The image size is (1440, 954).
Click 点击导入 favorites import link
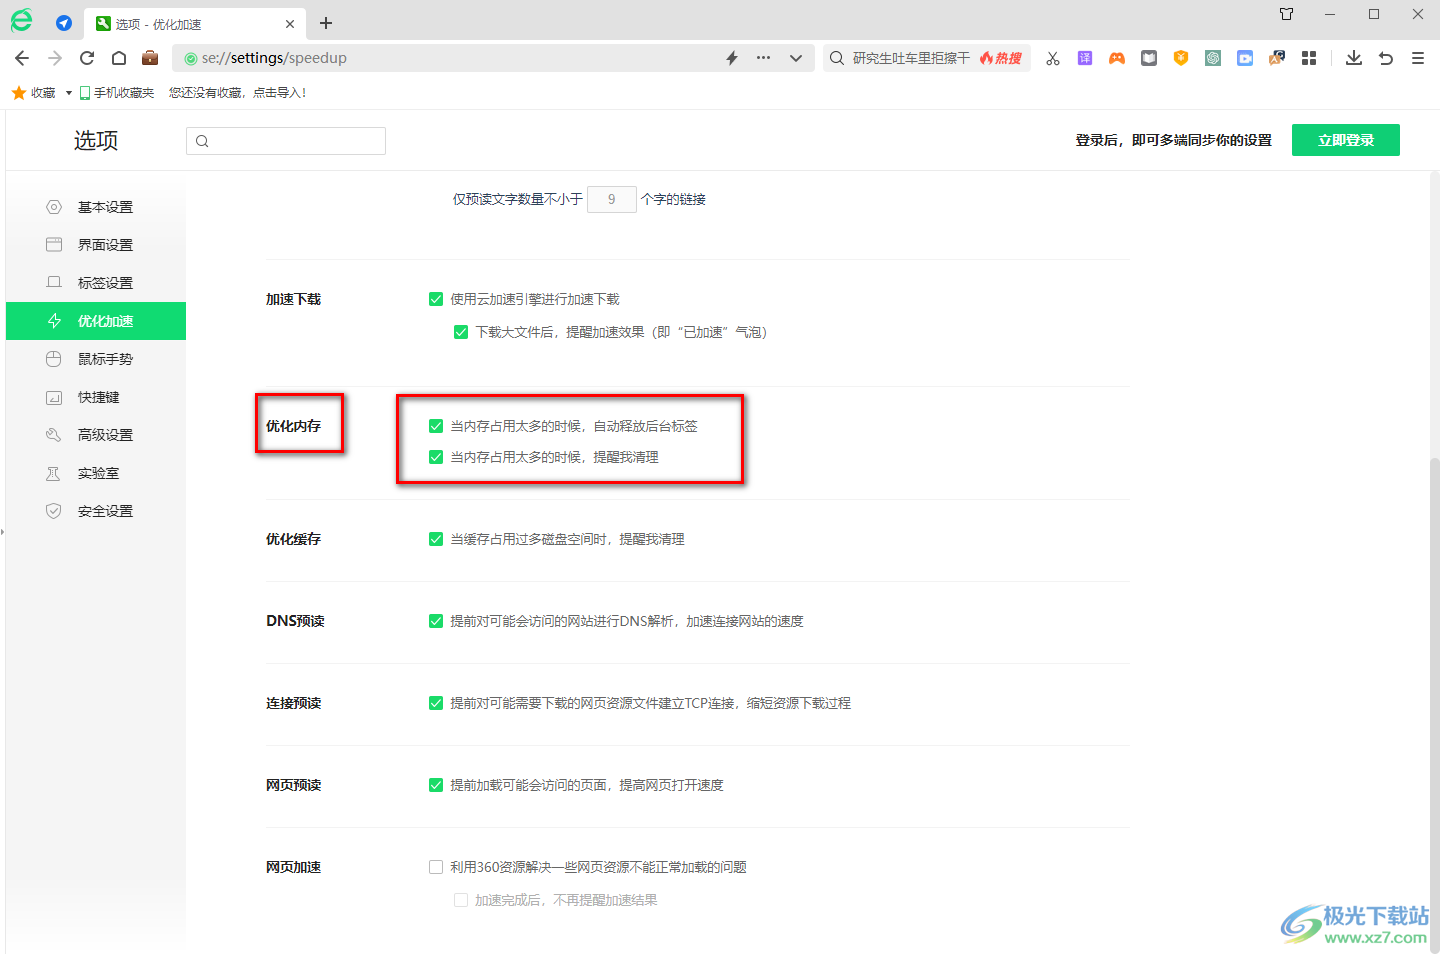[279, 93]
